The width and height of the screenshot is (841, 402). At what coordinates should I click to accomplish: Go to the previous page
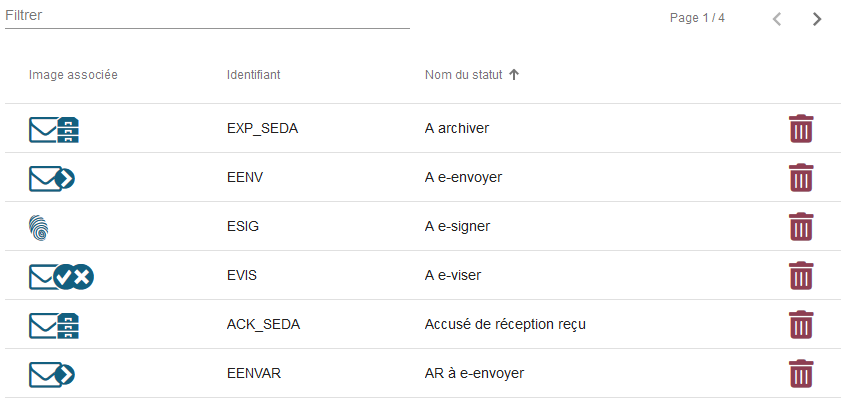pyautogui.click(x=777, y=19)
